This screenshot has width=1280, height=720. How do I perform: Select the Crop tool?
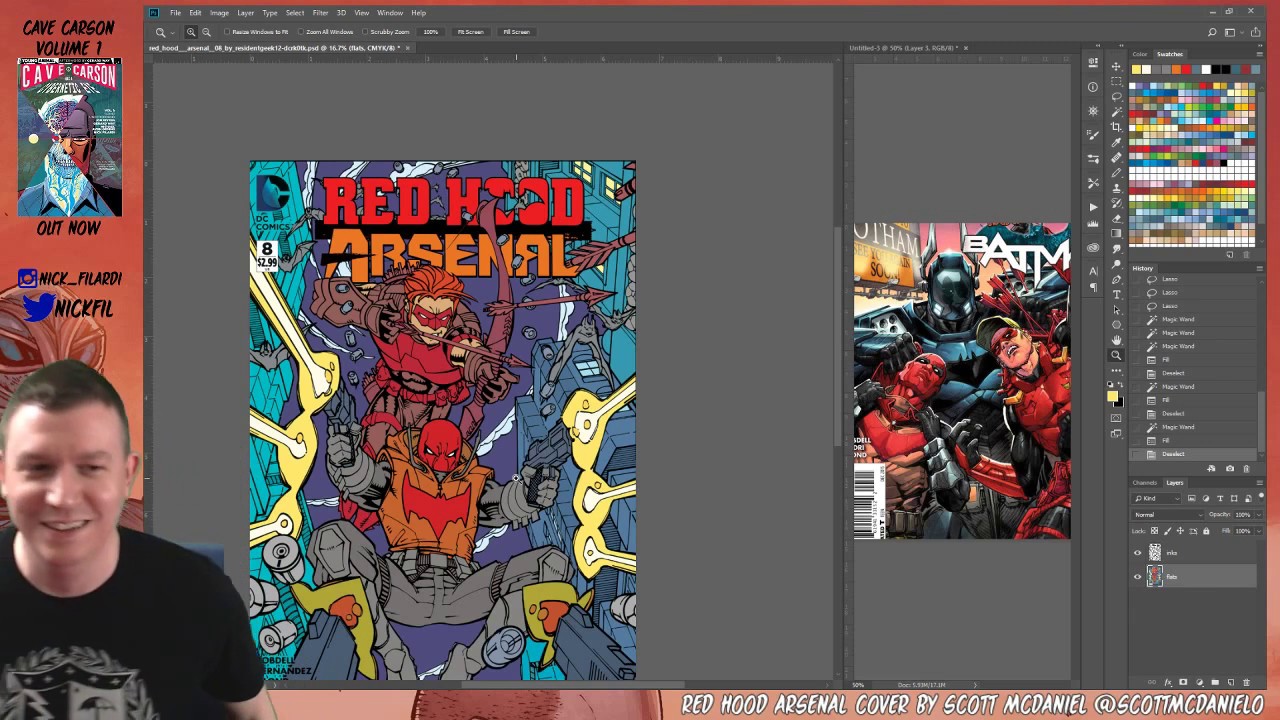[x=1116, y=126]
